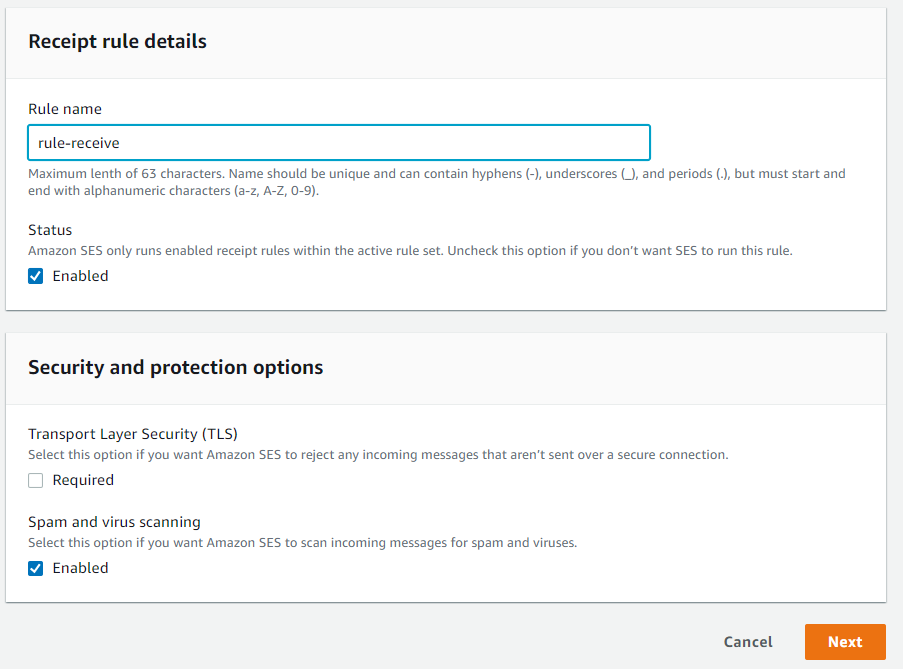Click the Enabled label under Spam scanning
Image resolution: width=903 pixels, height=669 pixels.
coord(80,568)
